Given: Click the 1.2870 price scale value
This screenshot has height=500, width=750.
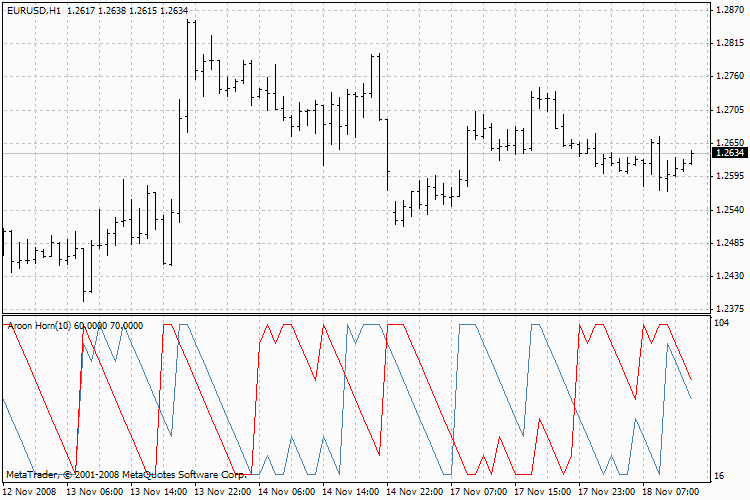Looking at the screenshot, I should (730, 10).
